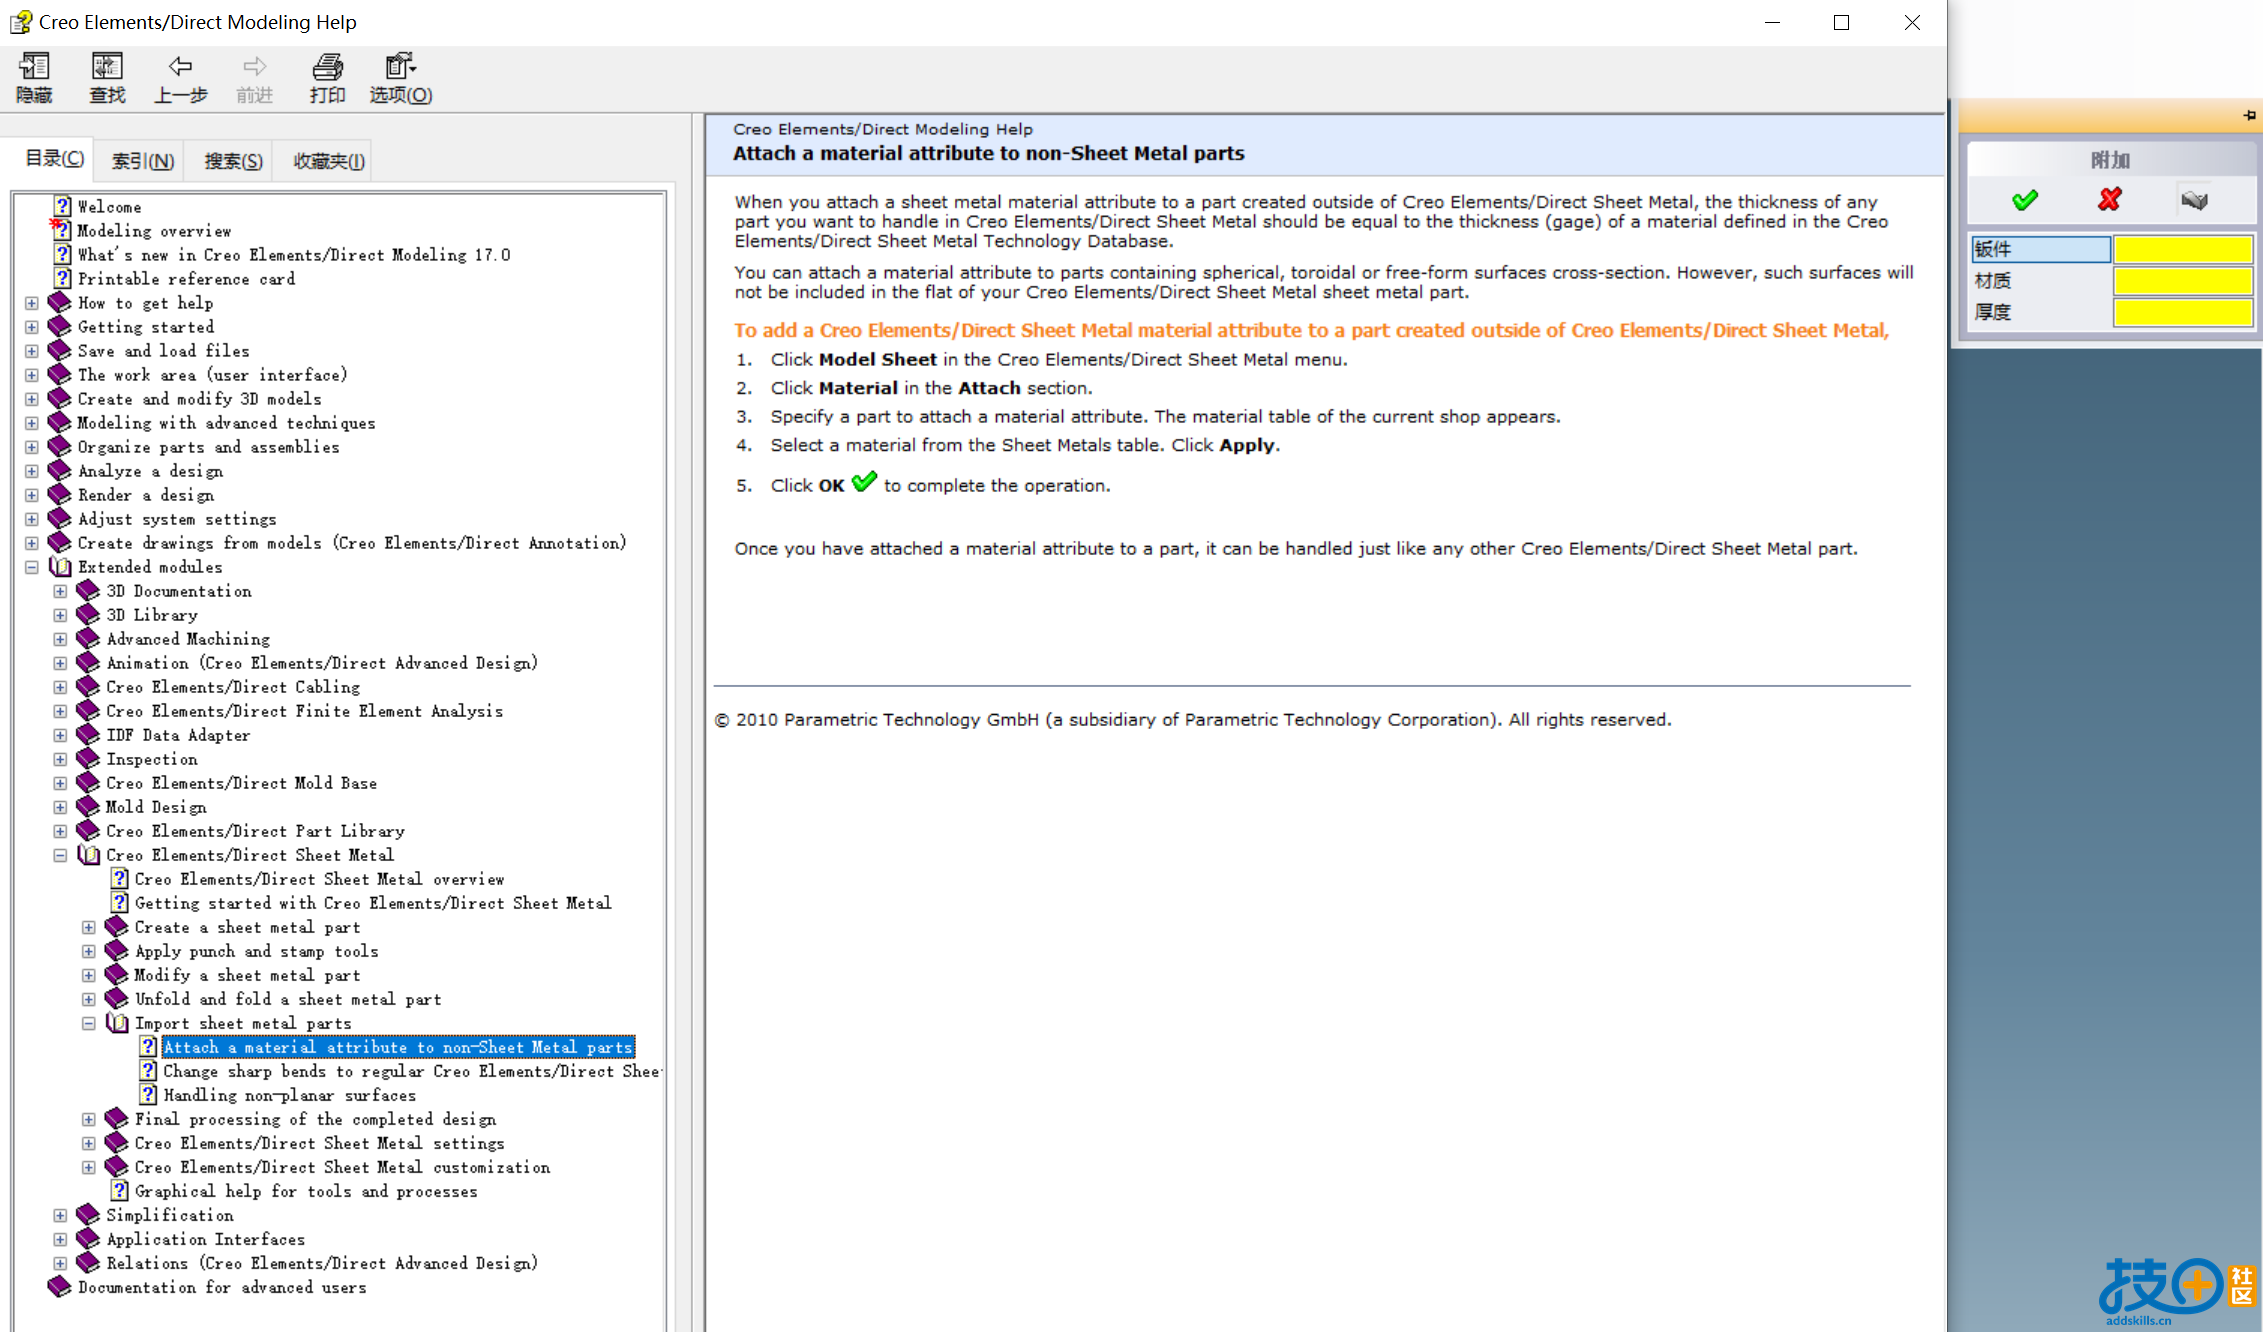Maximize the Help window
This screenshot has width=2263, height=1332.
click(1841, 22)
